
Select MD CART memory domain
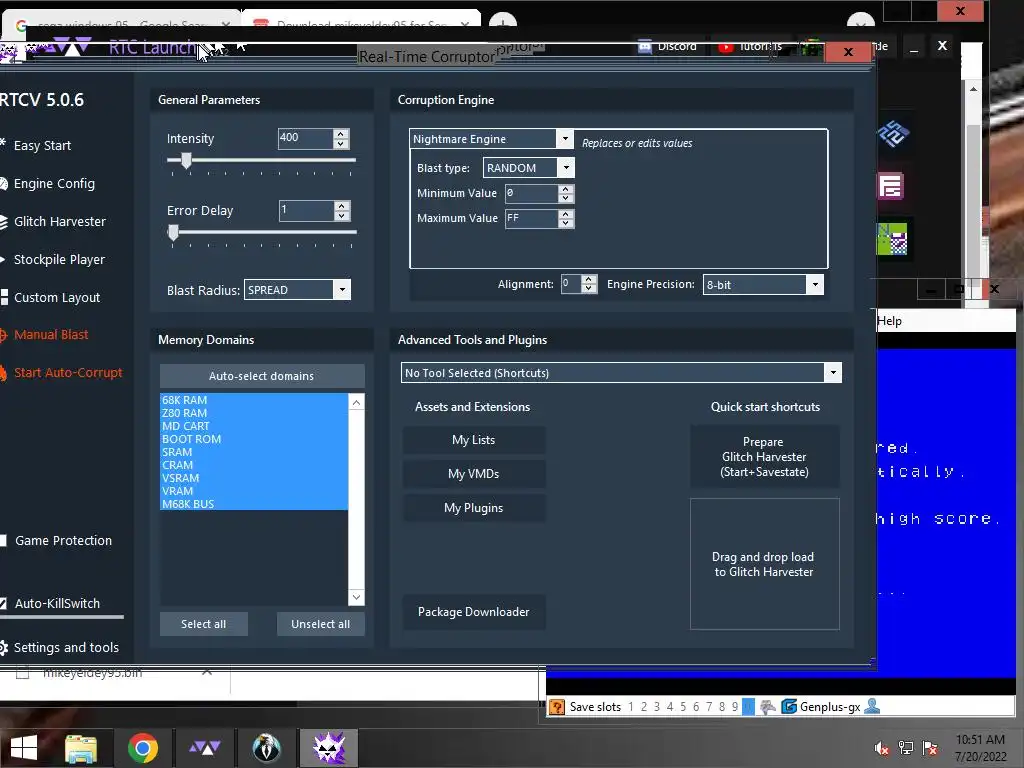point(254,426)
